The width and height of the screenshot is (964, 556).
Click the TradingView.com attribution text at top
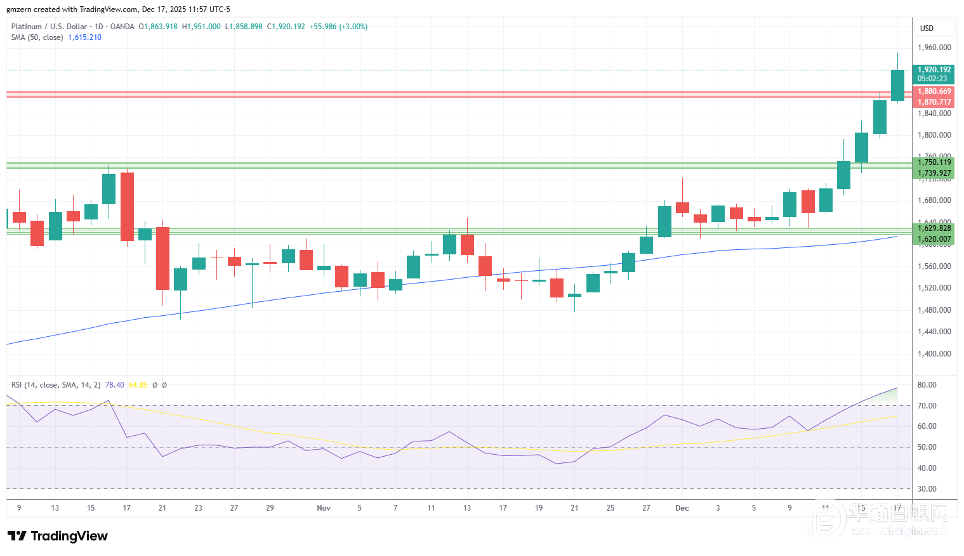[x=150, y=9]
